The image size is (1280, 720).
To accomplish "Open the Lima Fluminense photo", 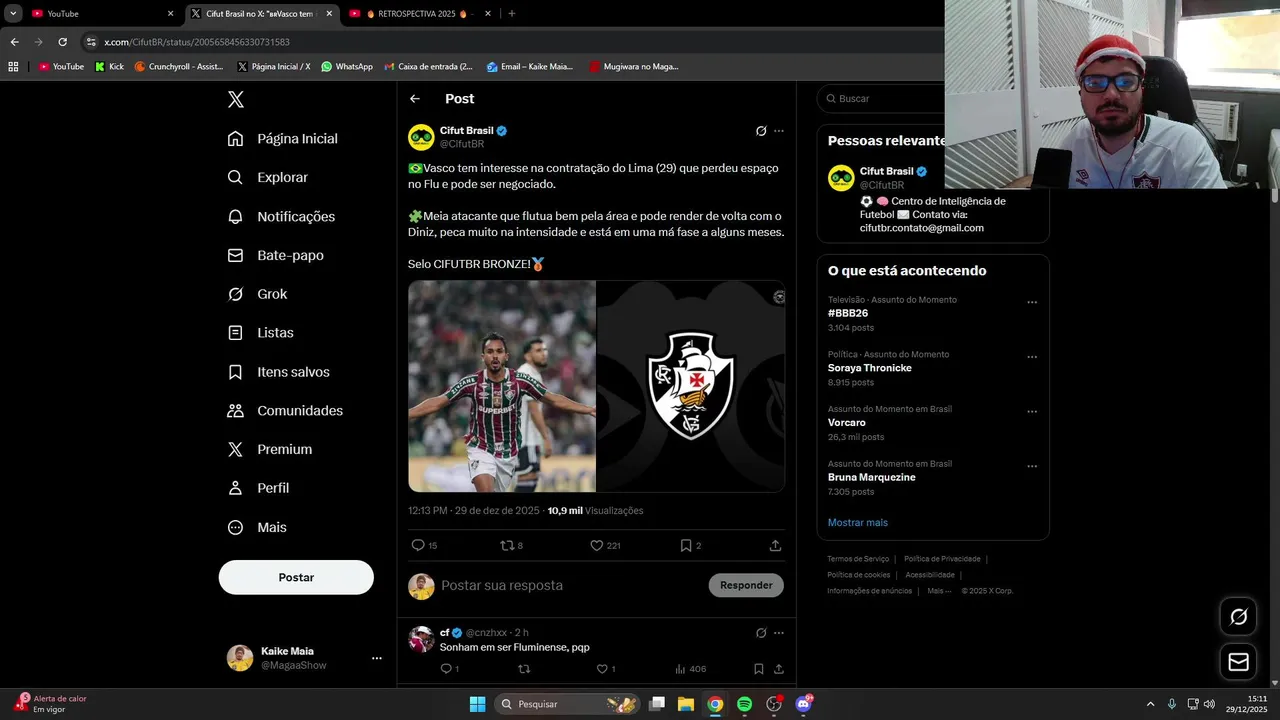I will tap(501, 386).
